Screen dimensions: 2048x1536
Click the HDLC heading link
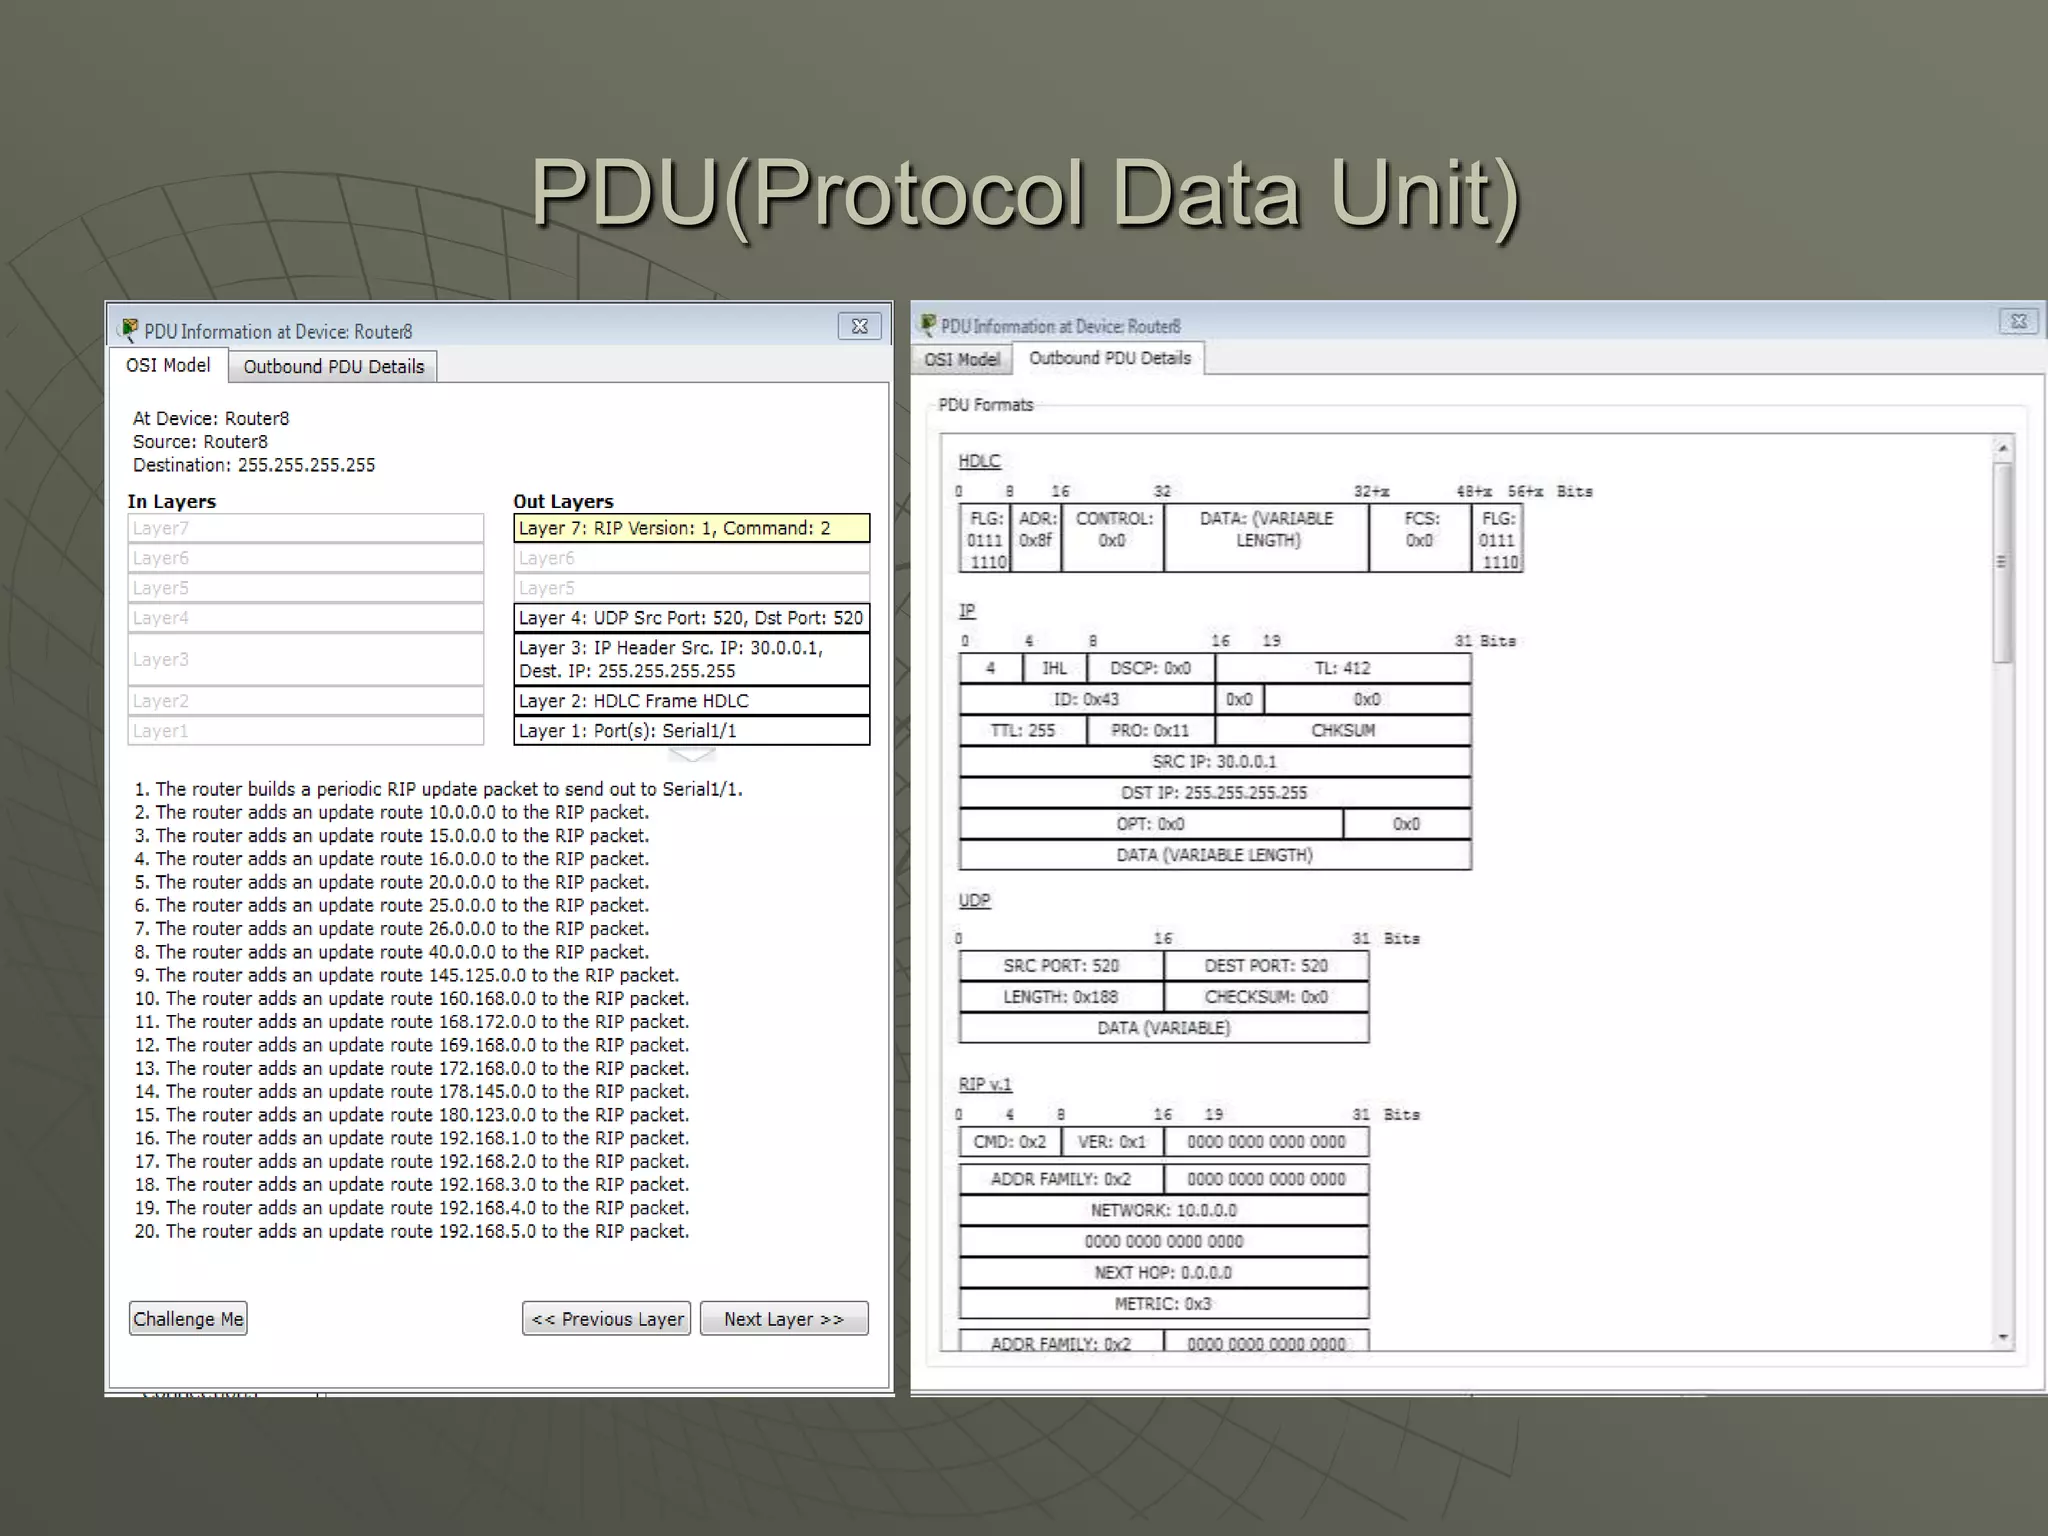pos(979,461)
